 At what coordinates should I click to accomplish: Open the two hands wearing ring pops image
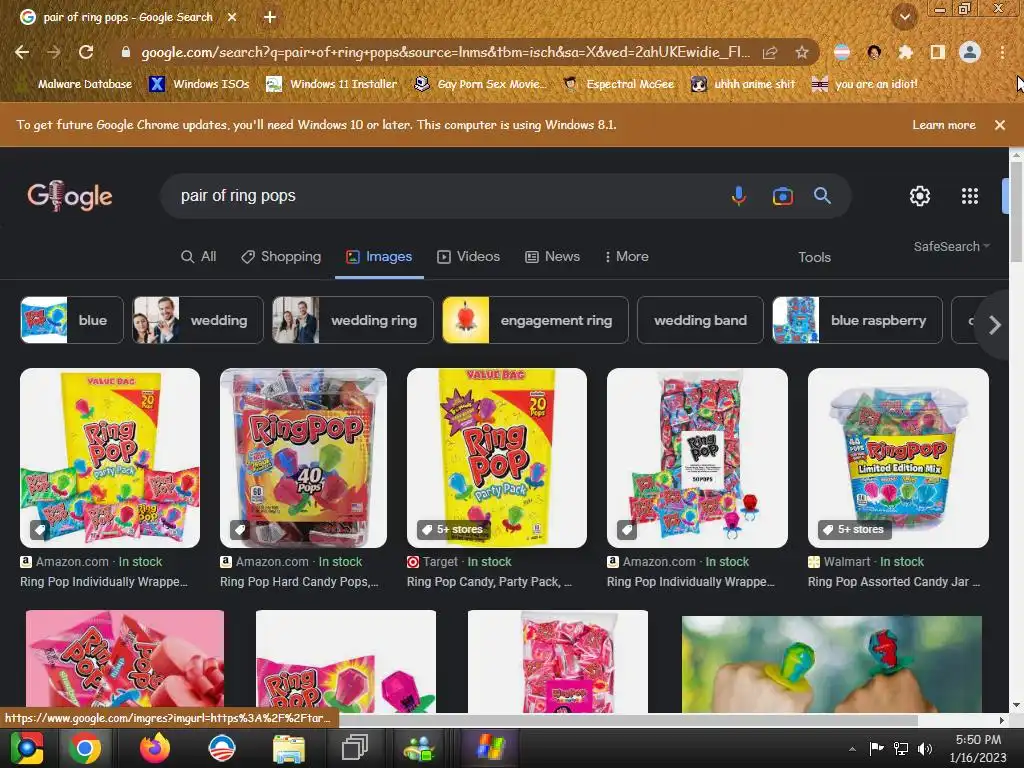pyautogui.click(x=831, y=664)
